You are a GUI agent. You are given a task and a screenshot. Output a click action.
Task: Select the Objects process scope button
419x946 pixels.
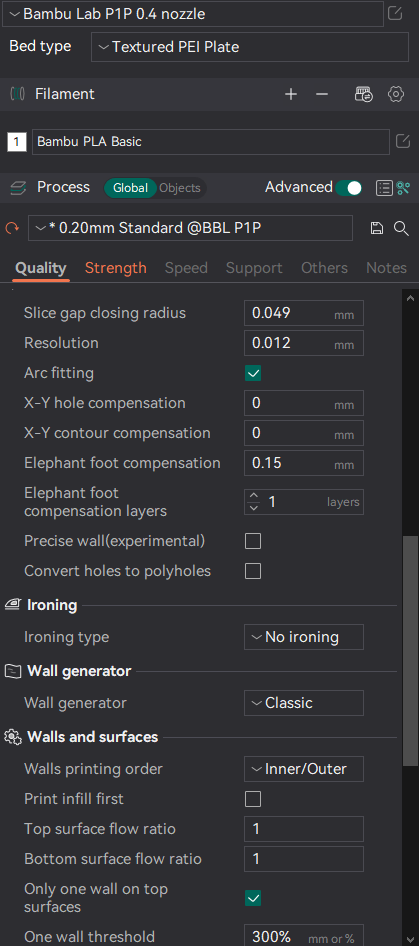[180, 188]
